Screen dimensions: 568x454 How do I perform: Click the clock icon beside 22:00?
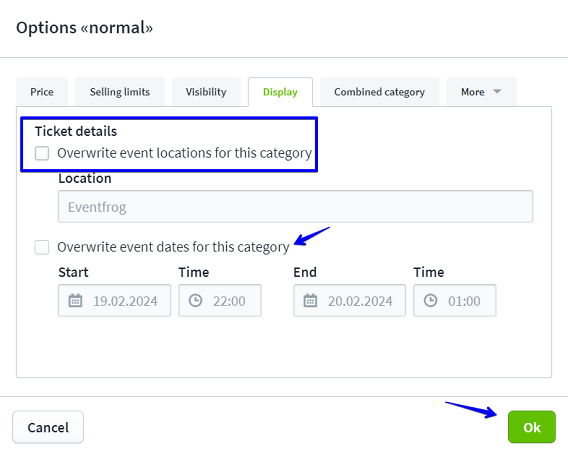196,301
